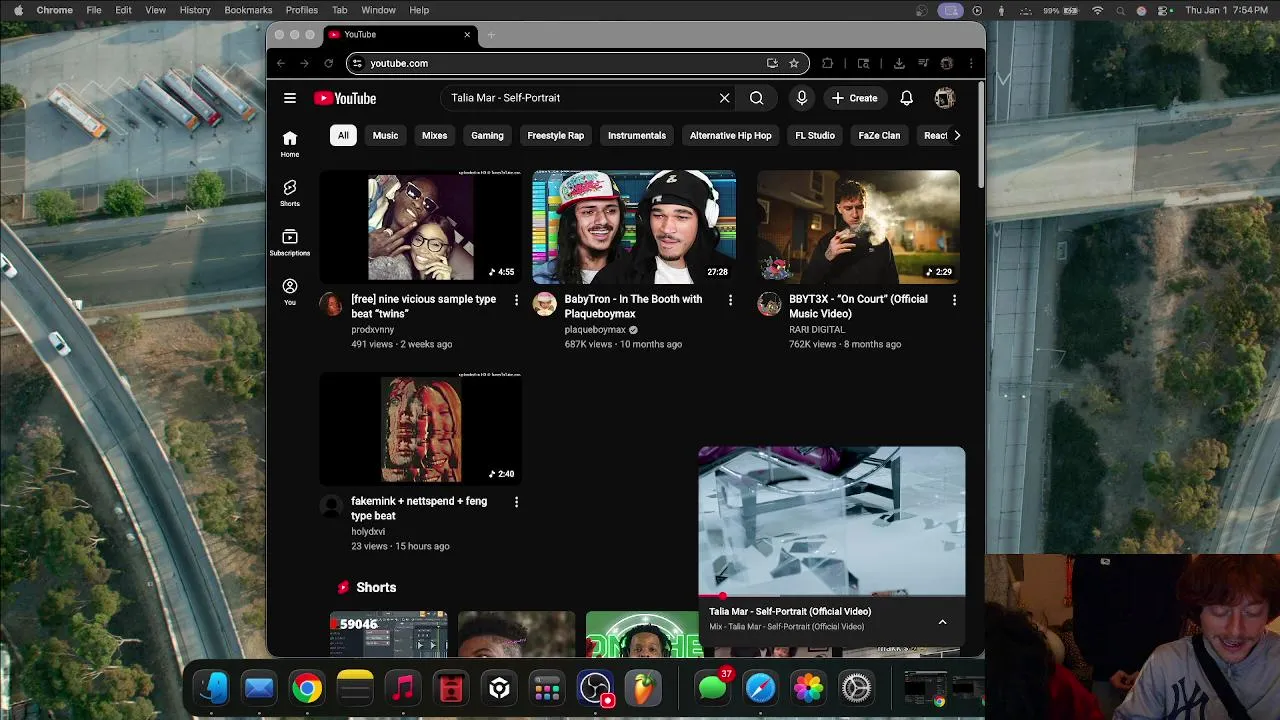Open YouTube notifications bell

(906, 98)
